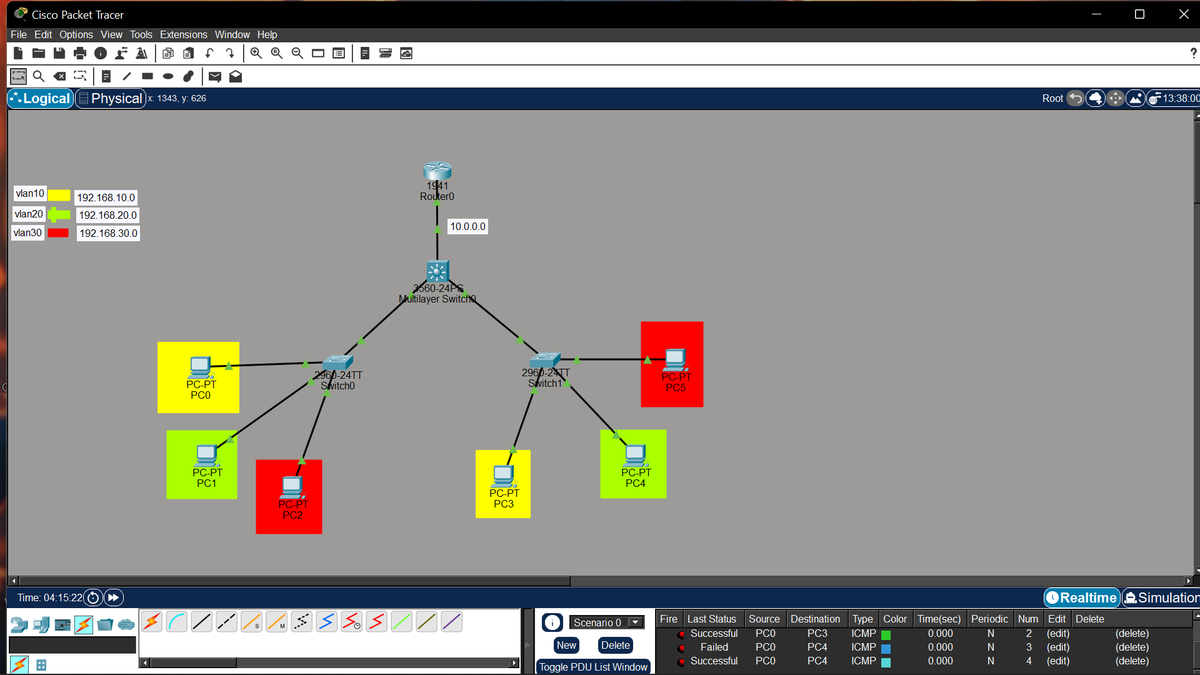Click the red vlan30 legend swatch

pos(58,233)
